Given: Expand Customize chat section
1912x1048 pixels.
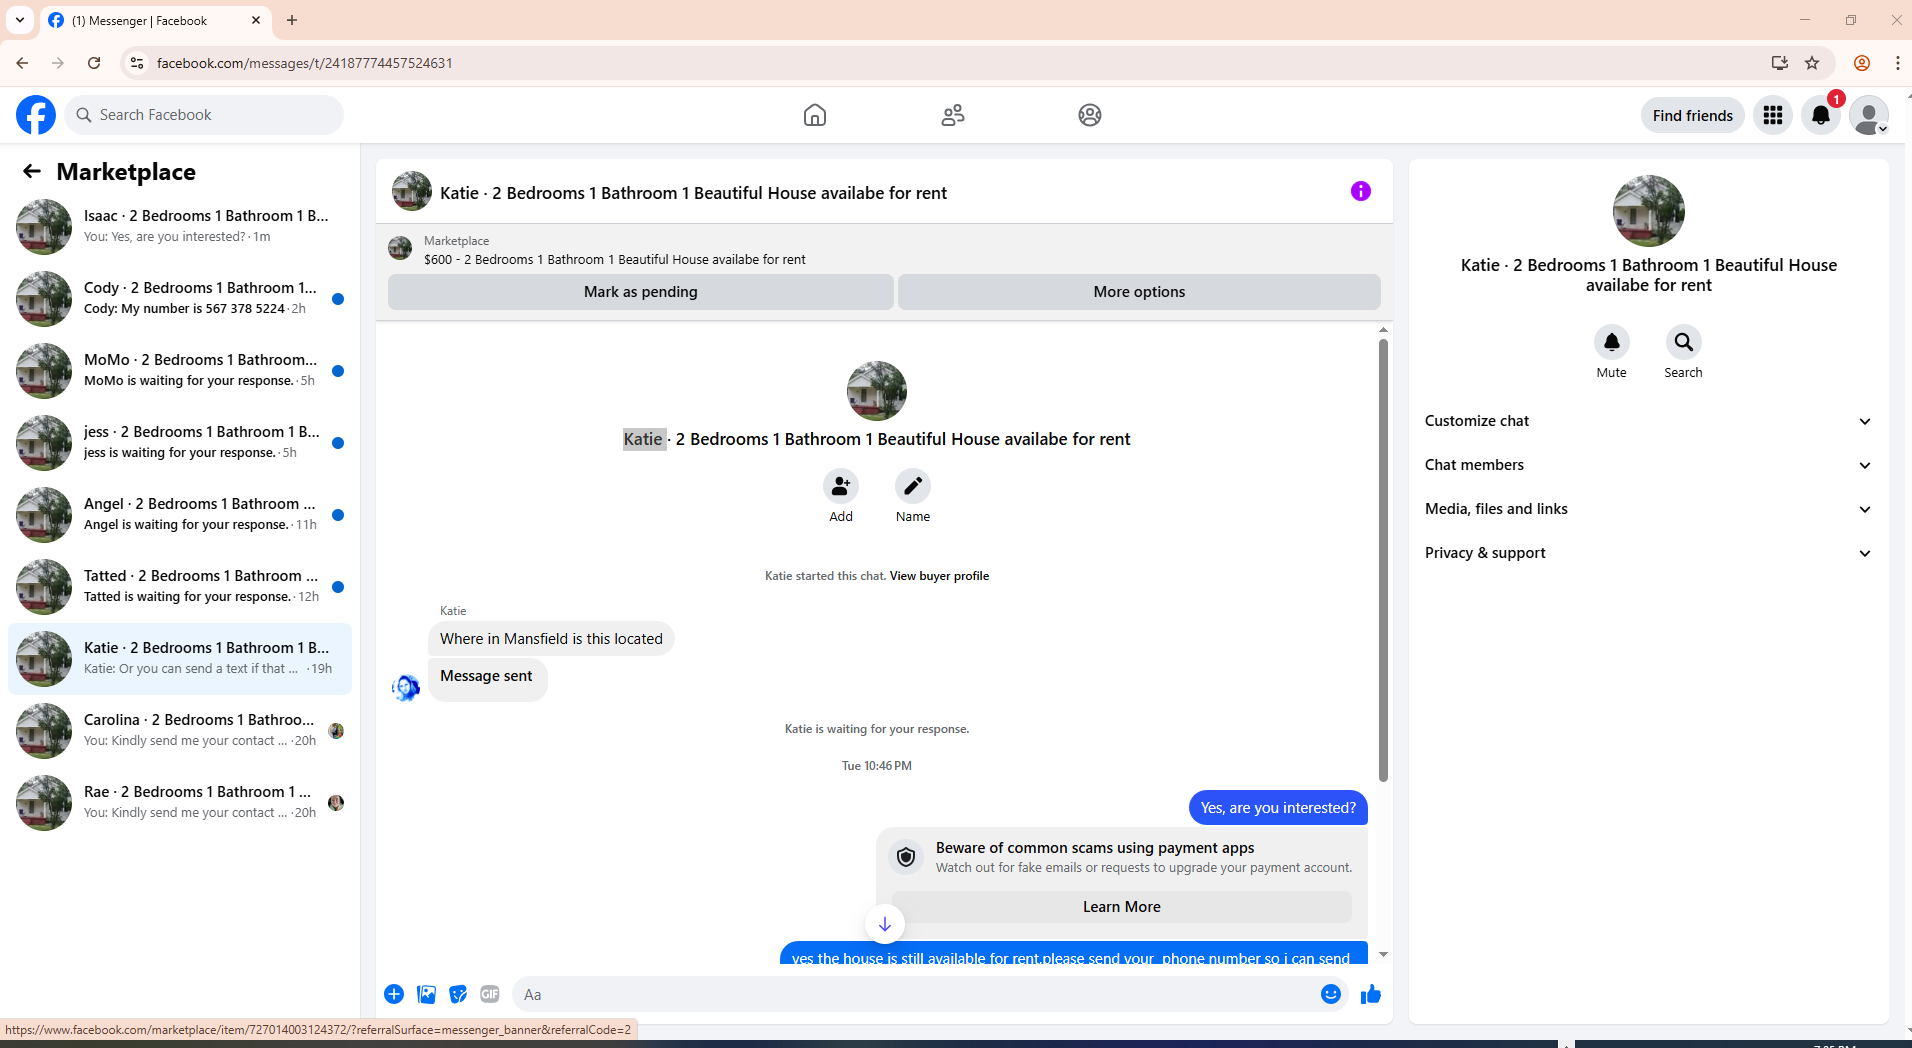Looking at the screenshot, I should coord(1648,421).
